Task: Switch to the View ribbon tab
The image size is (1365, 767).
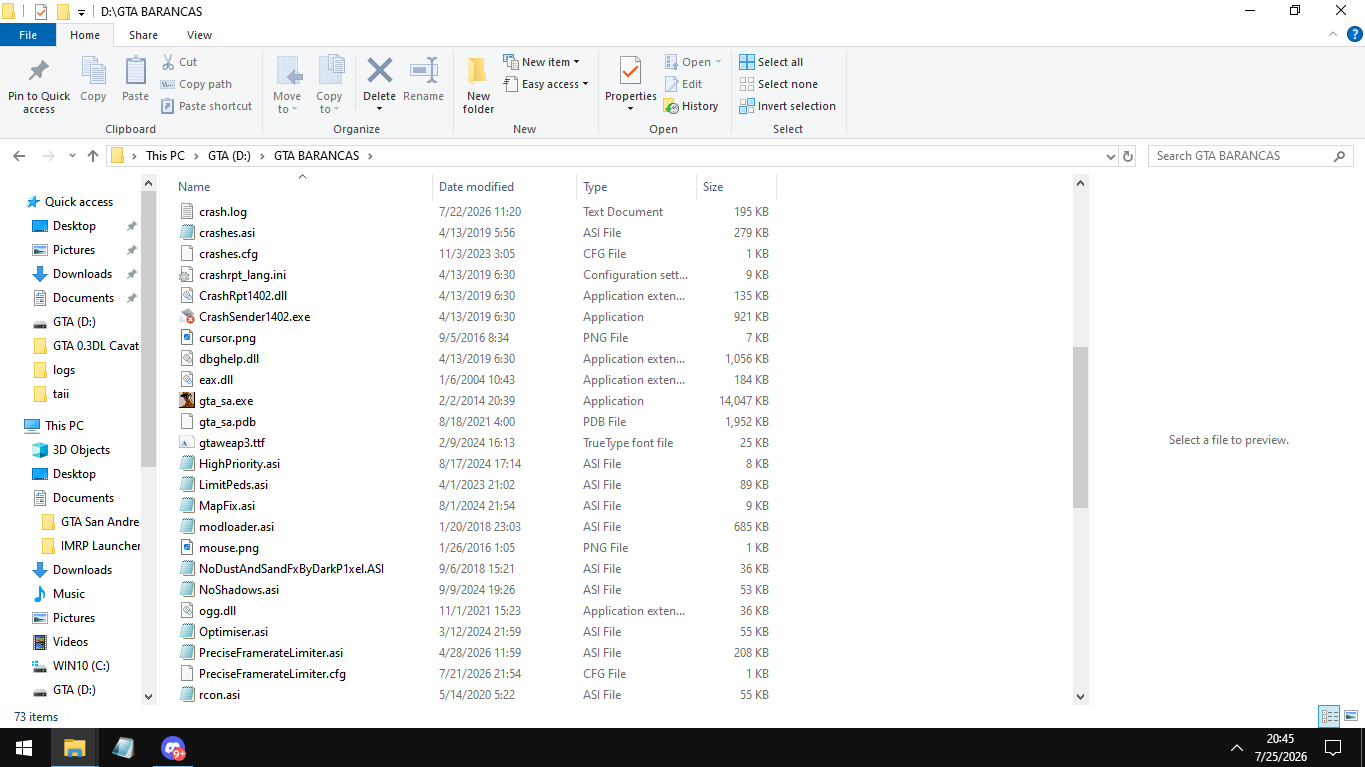Action: tap(199, 35)
